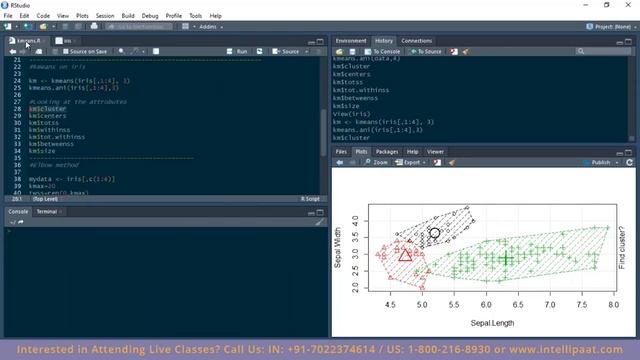The image size is (640, 360).
Task: Open the File menu
Action: point(8,16)
